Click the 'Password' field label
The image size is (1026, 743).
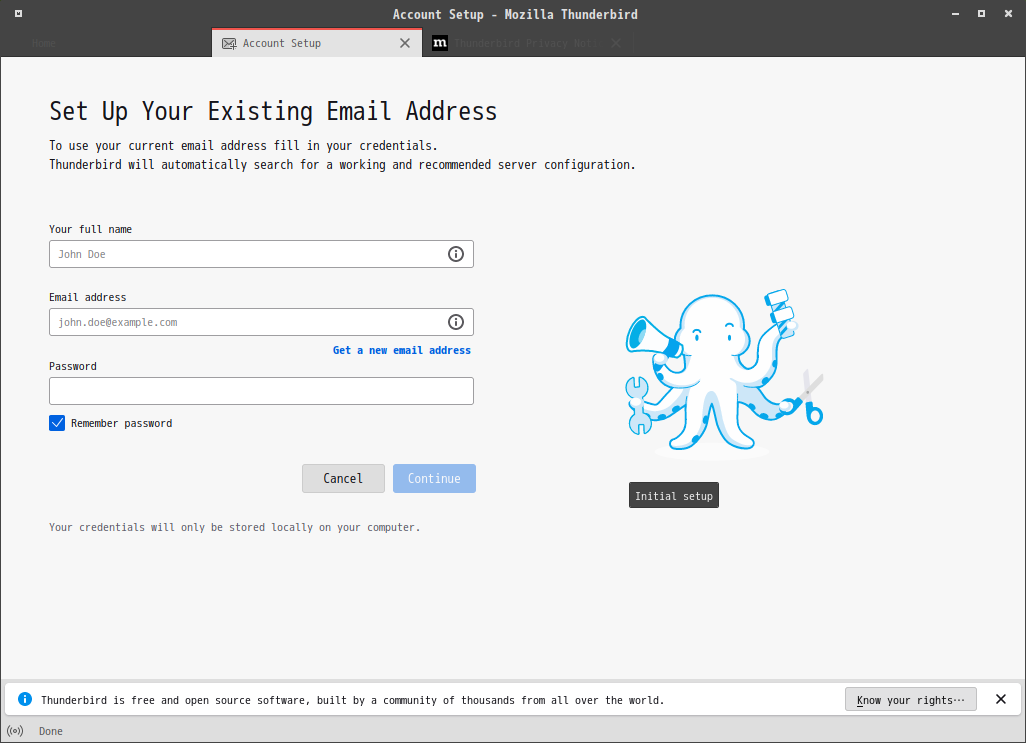[x=73, y=366]
